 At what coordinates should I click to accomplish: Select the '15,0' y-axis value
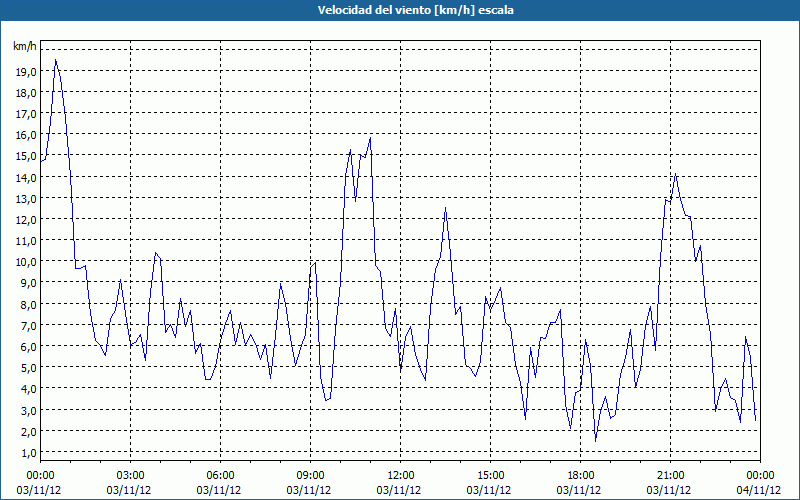(26, 156)
